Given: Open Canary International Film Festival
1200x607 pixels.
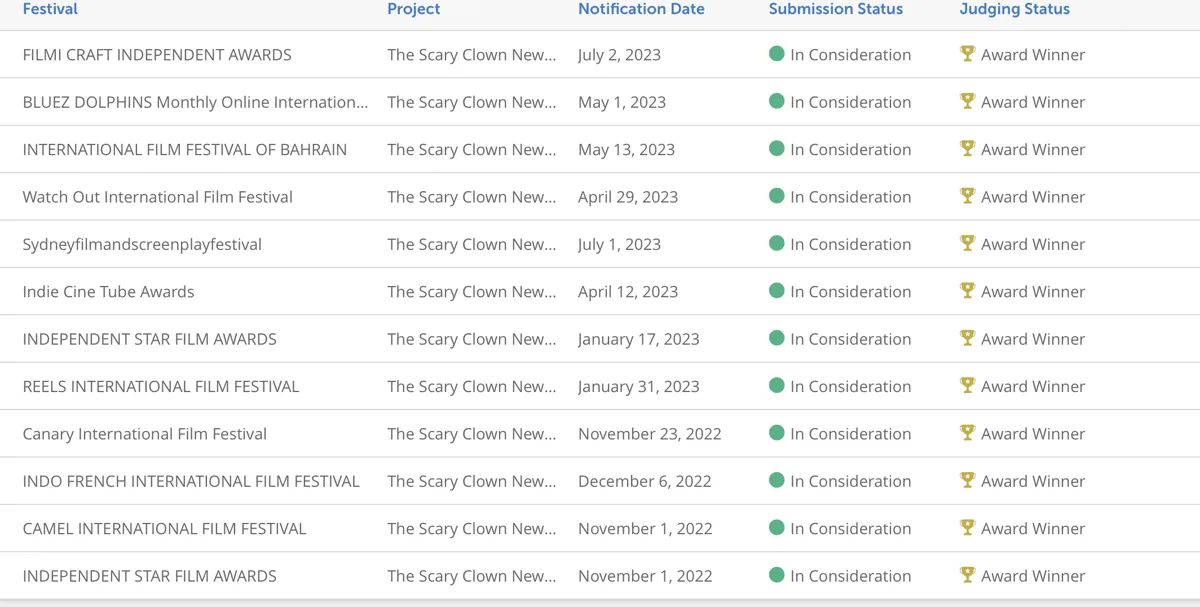Looking at the screenshot, I should pyautogui.click(x=145, y=434).
